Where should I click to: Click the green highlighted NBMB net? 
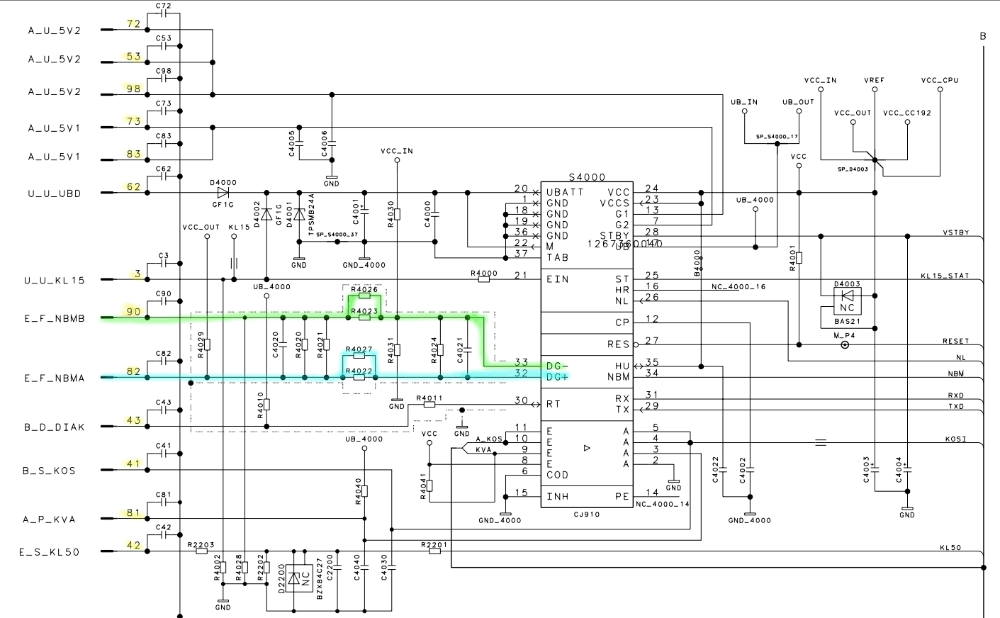click(x=250, y=318)
